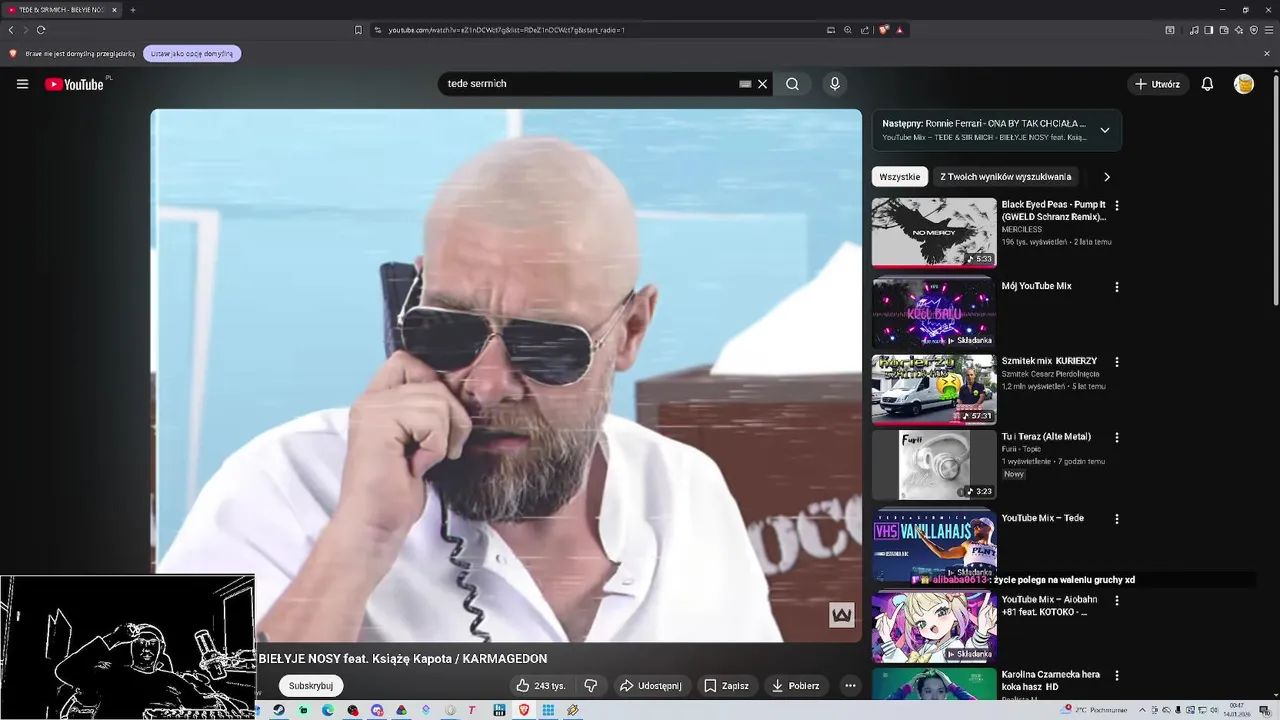Open a new browser tab

click(133, 10)
